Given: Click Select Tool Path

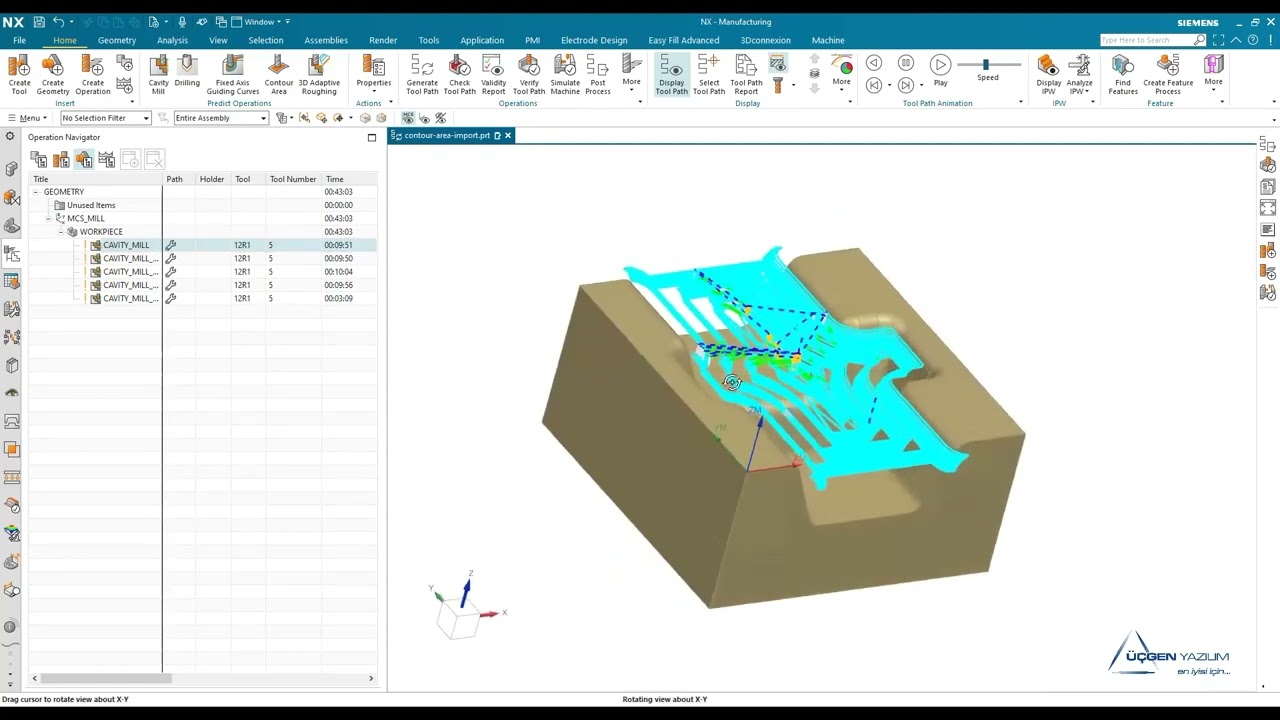Looking at the screenshot, I should (x=709, y=75).
